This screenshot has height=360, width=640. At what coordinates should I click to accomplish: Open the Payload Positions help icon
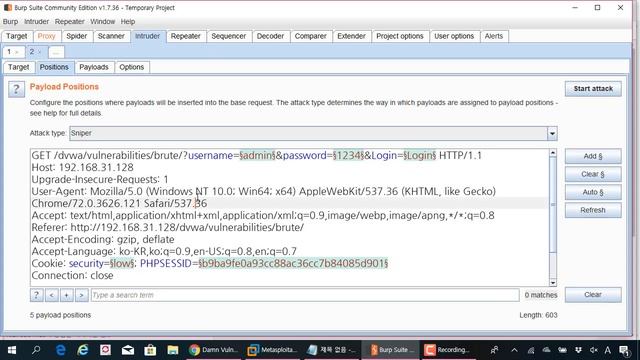click(x=16, y=89)
